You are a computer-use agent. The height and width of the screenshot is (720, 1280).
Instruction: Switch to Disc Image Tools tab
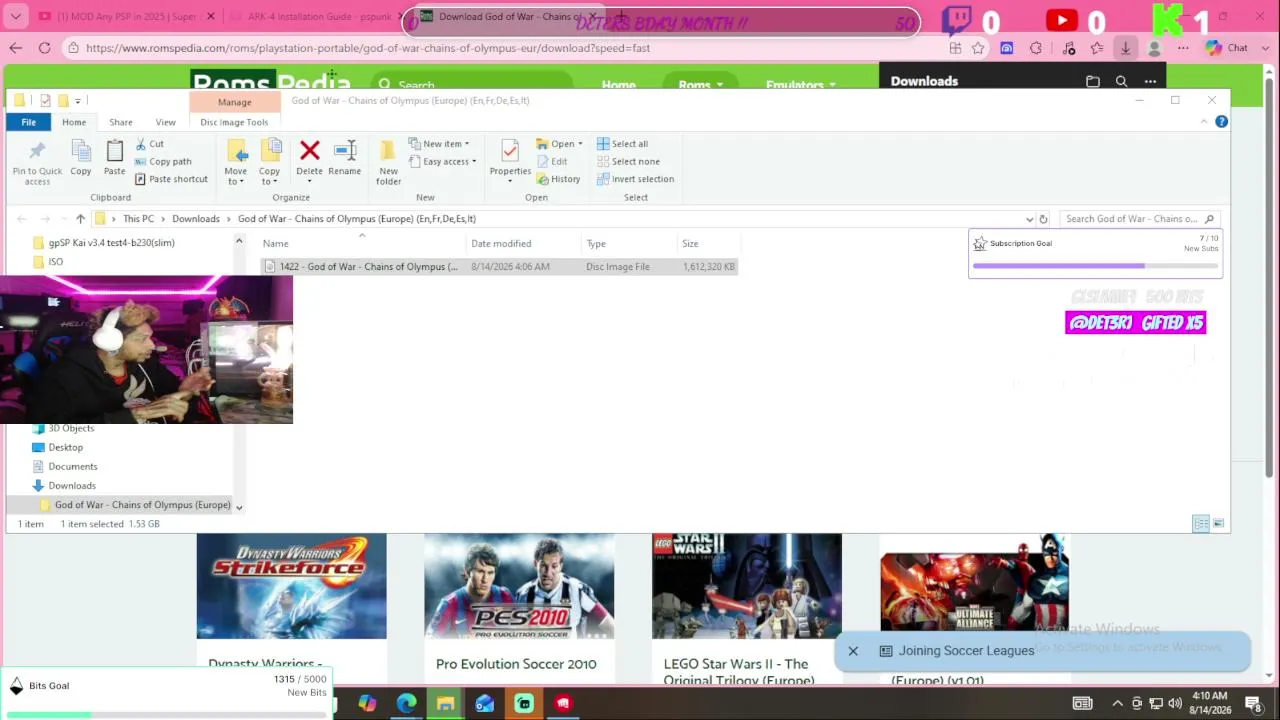(x=234, y=122)
